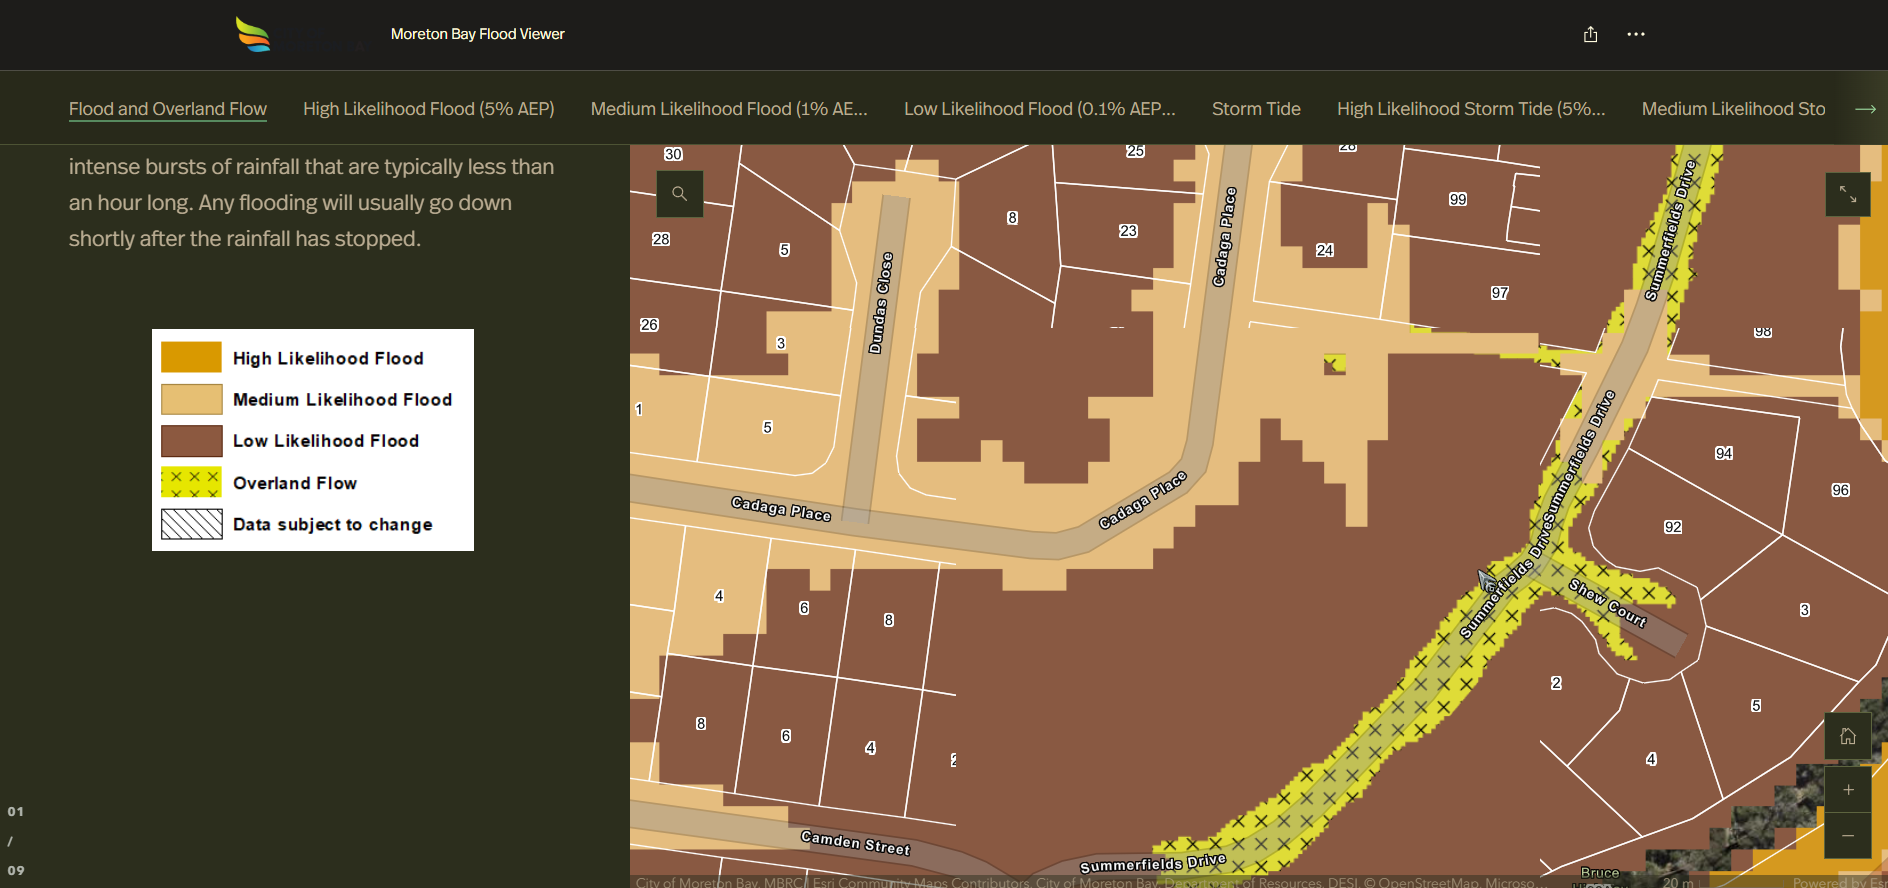Zoom in on the map

1847,790
